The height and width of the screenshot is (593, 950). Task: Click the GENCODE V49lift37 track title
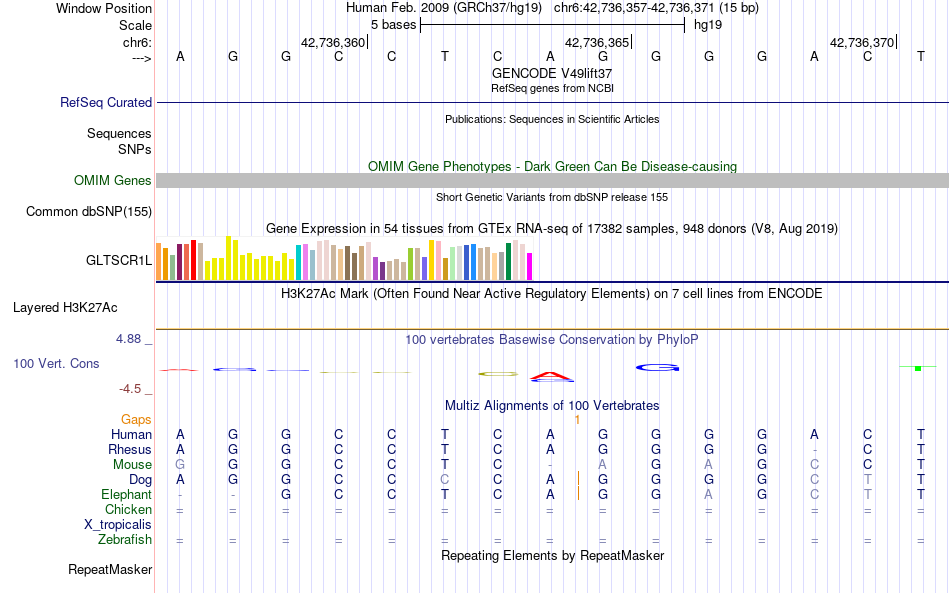tap(552, 73)
